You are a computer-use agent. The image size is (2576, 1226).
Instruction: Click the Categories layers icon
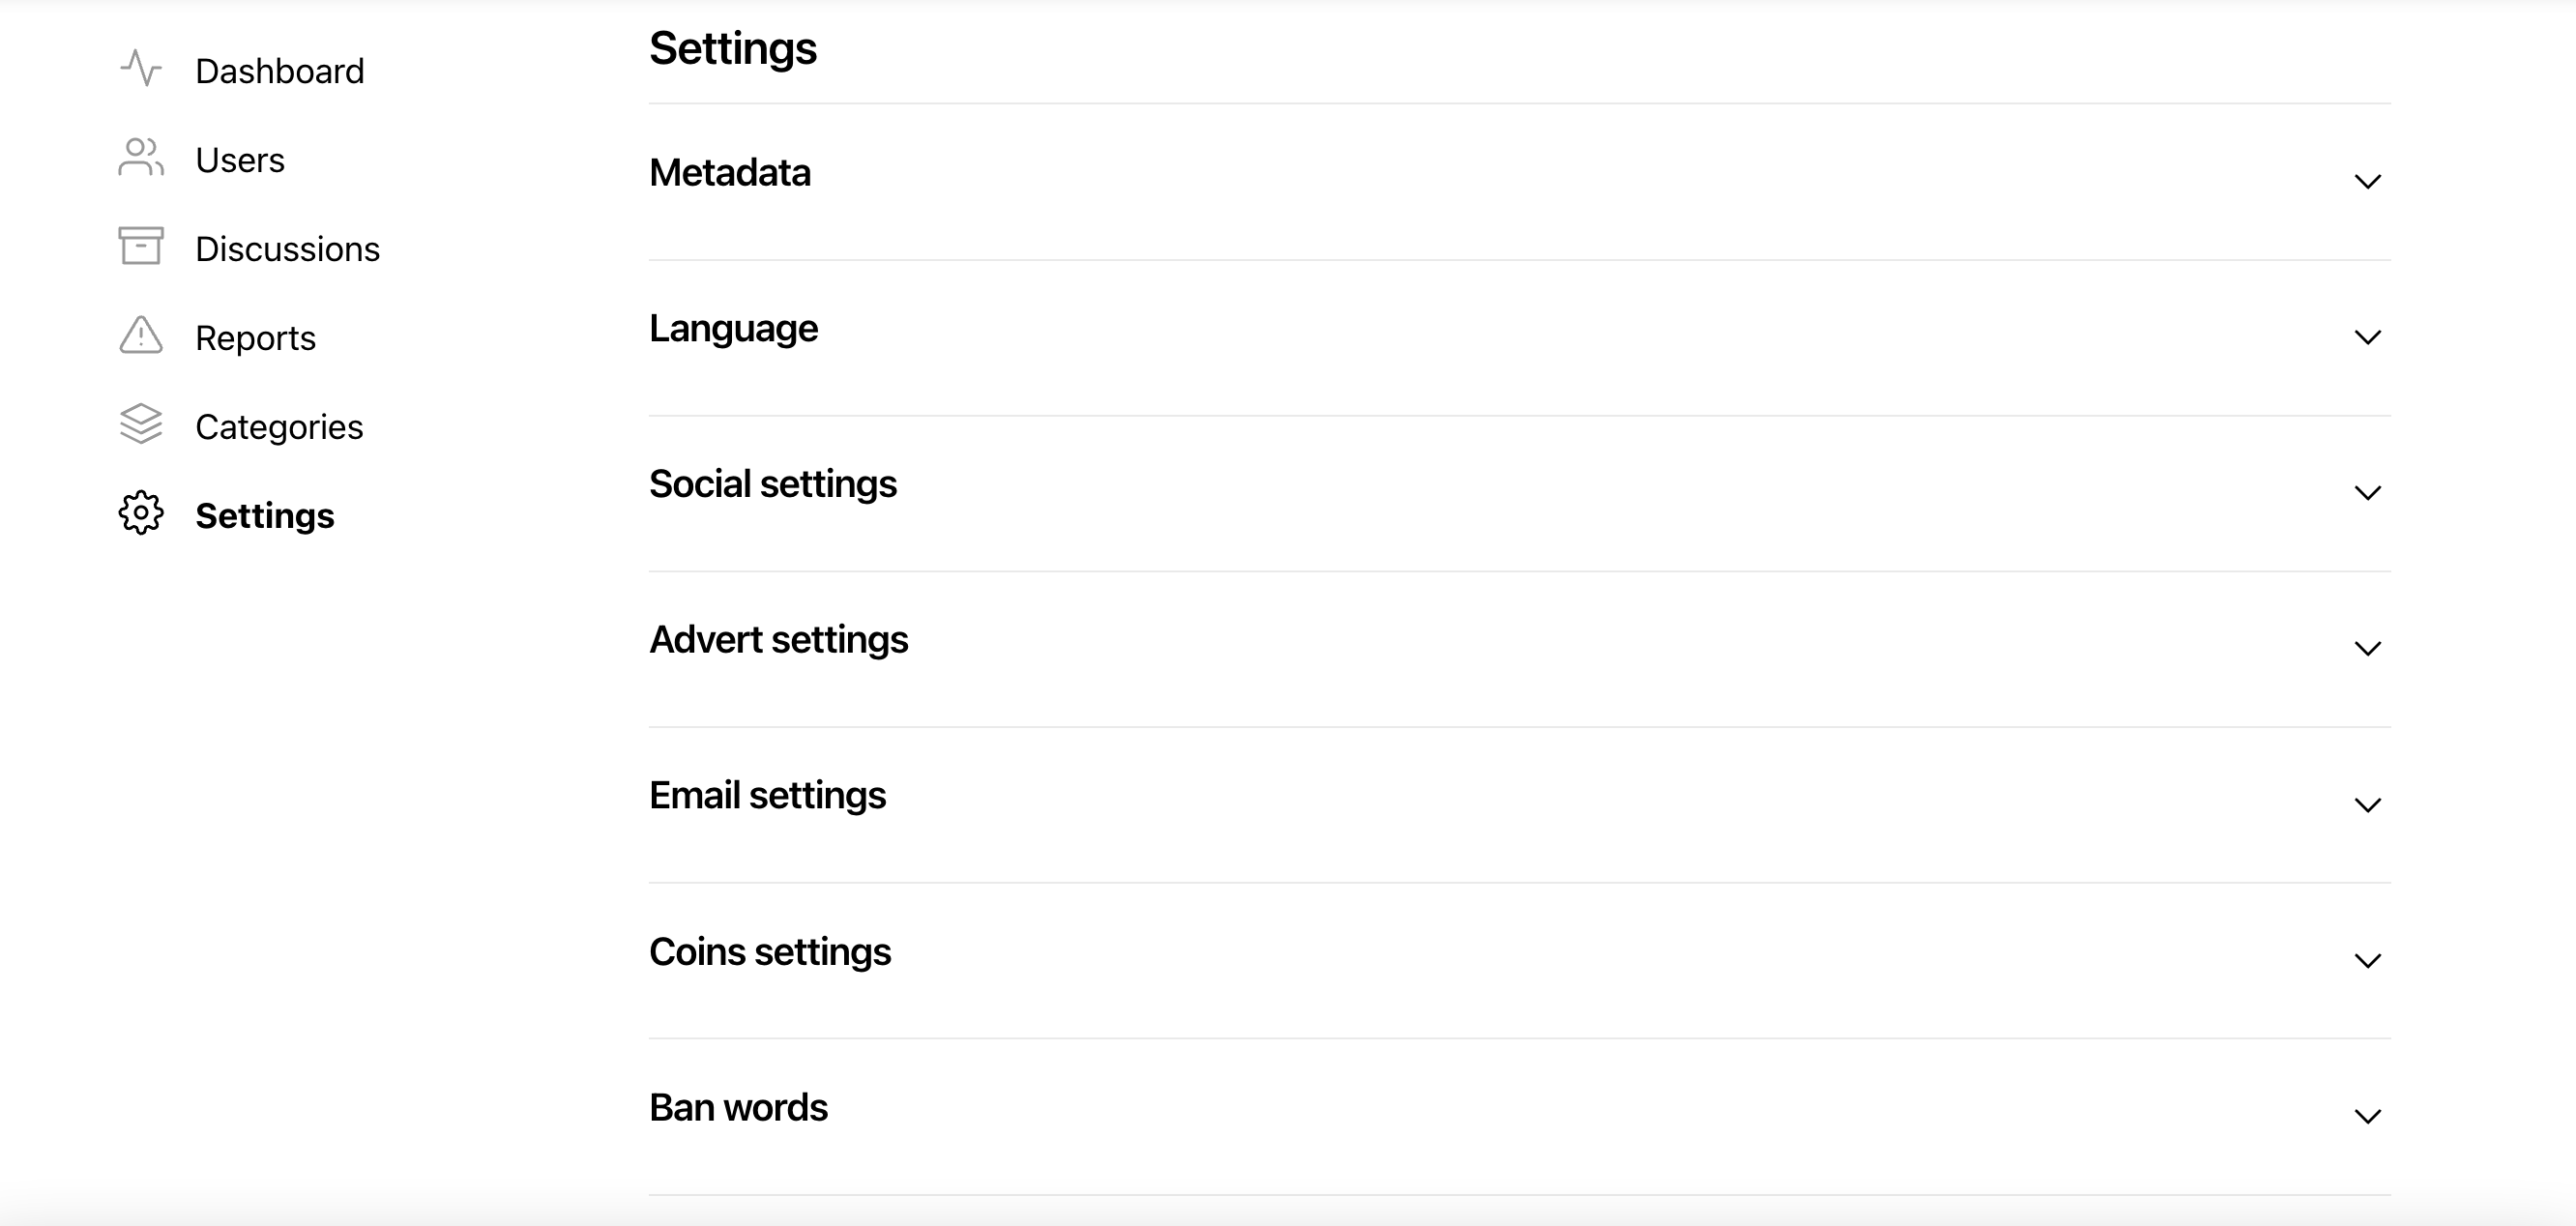coord(141,424)
